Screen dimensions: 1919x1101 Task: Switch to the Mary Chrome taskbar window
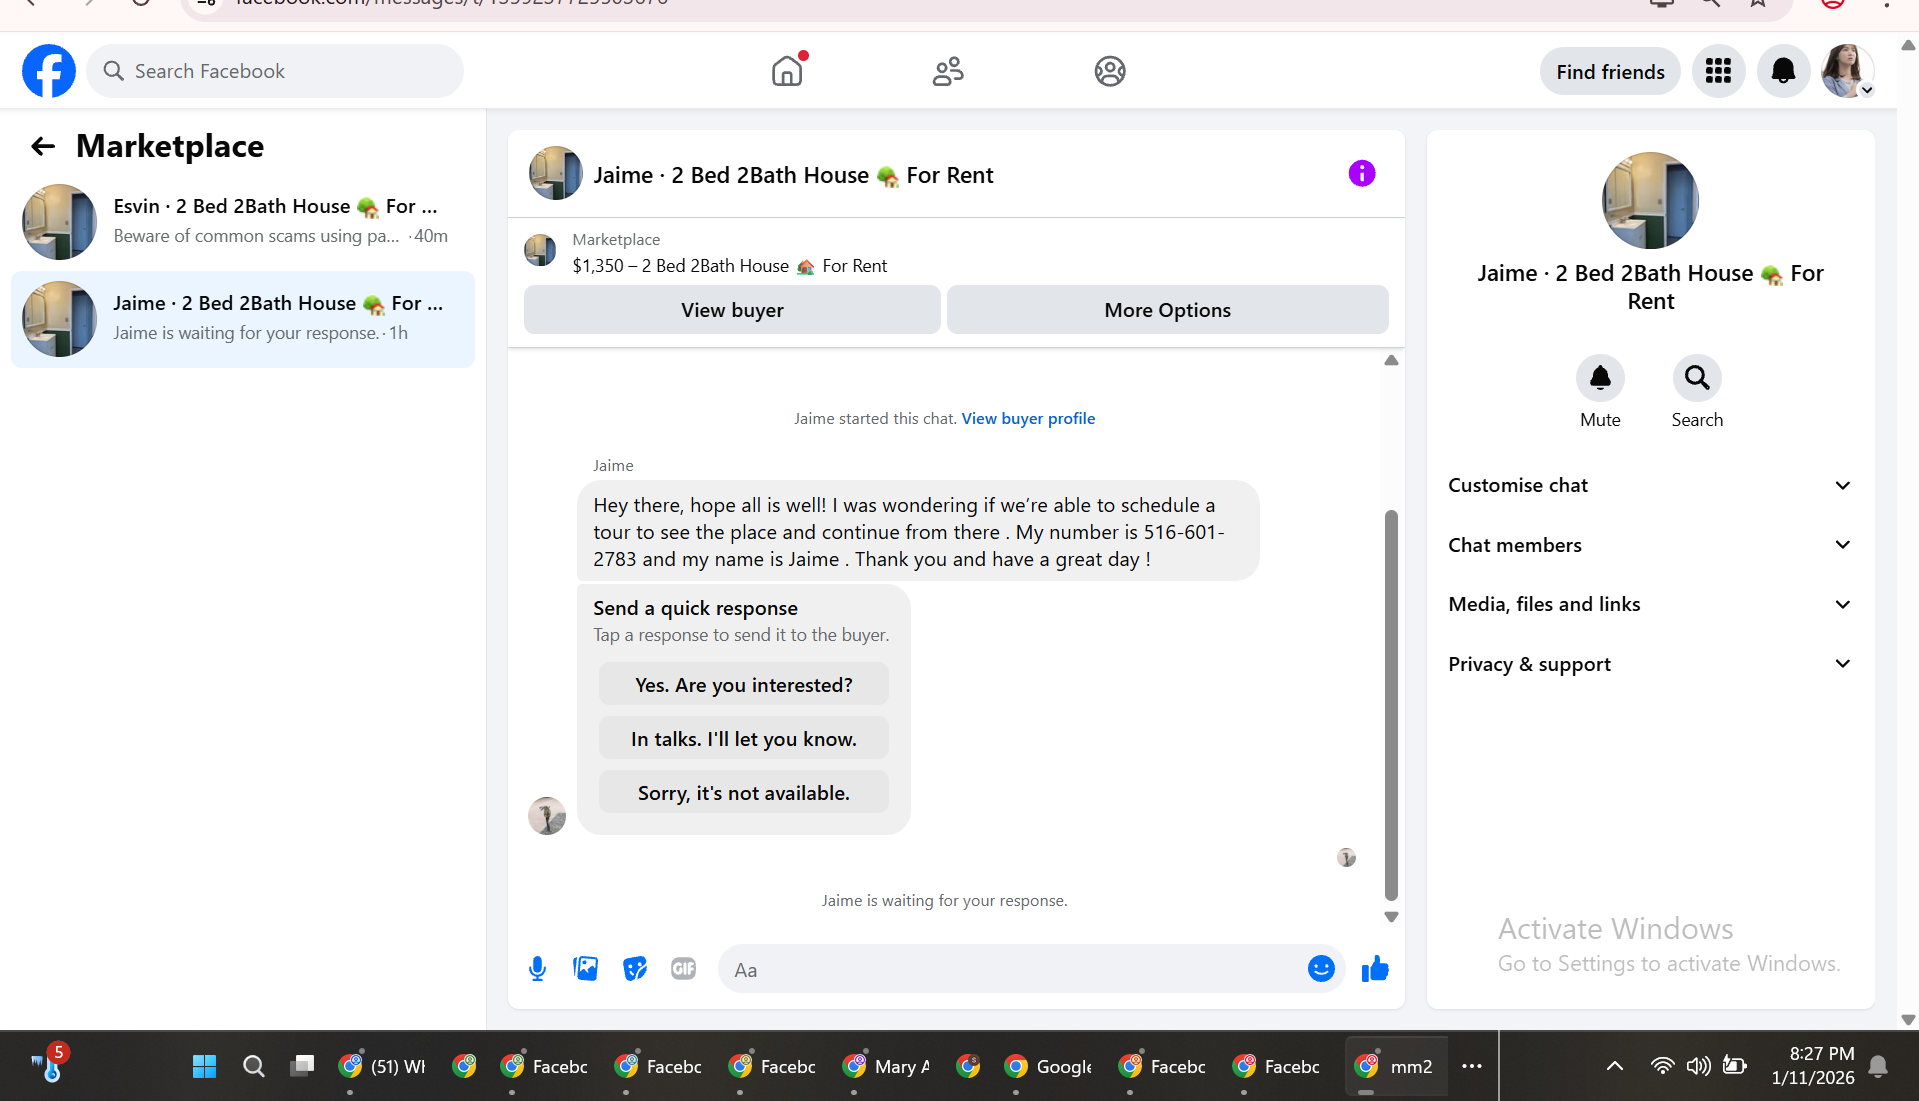point(887,1066)
